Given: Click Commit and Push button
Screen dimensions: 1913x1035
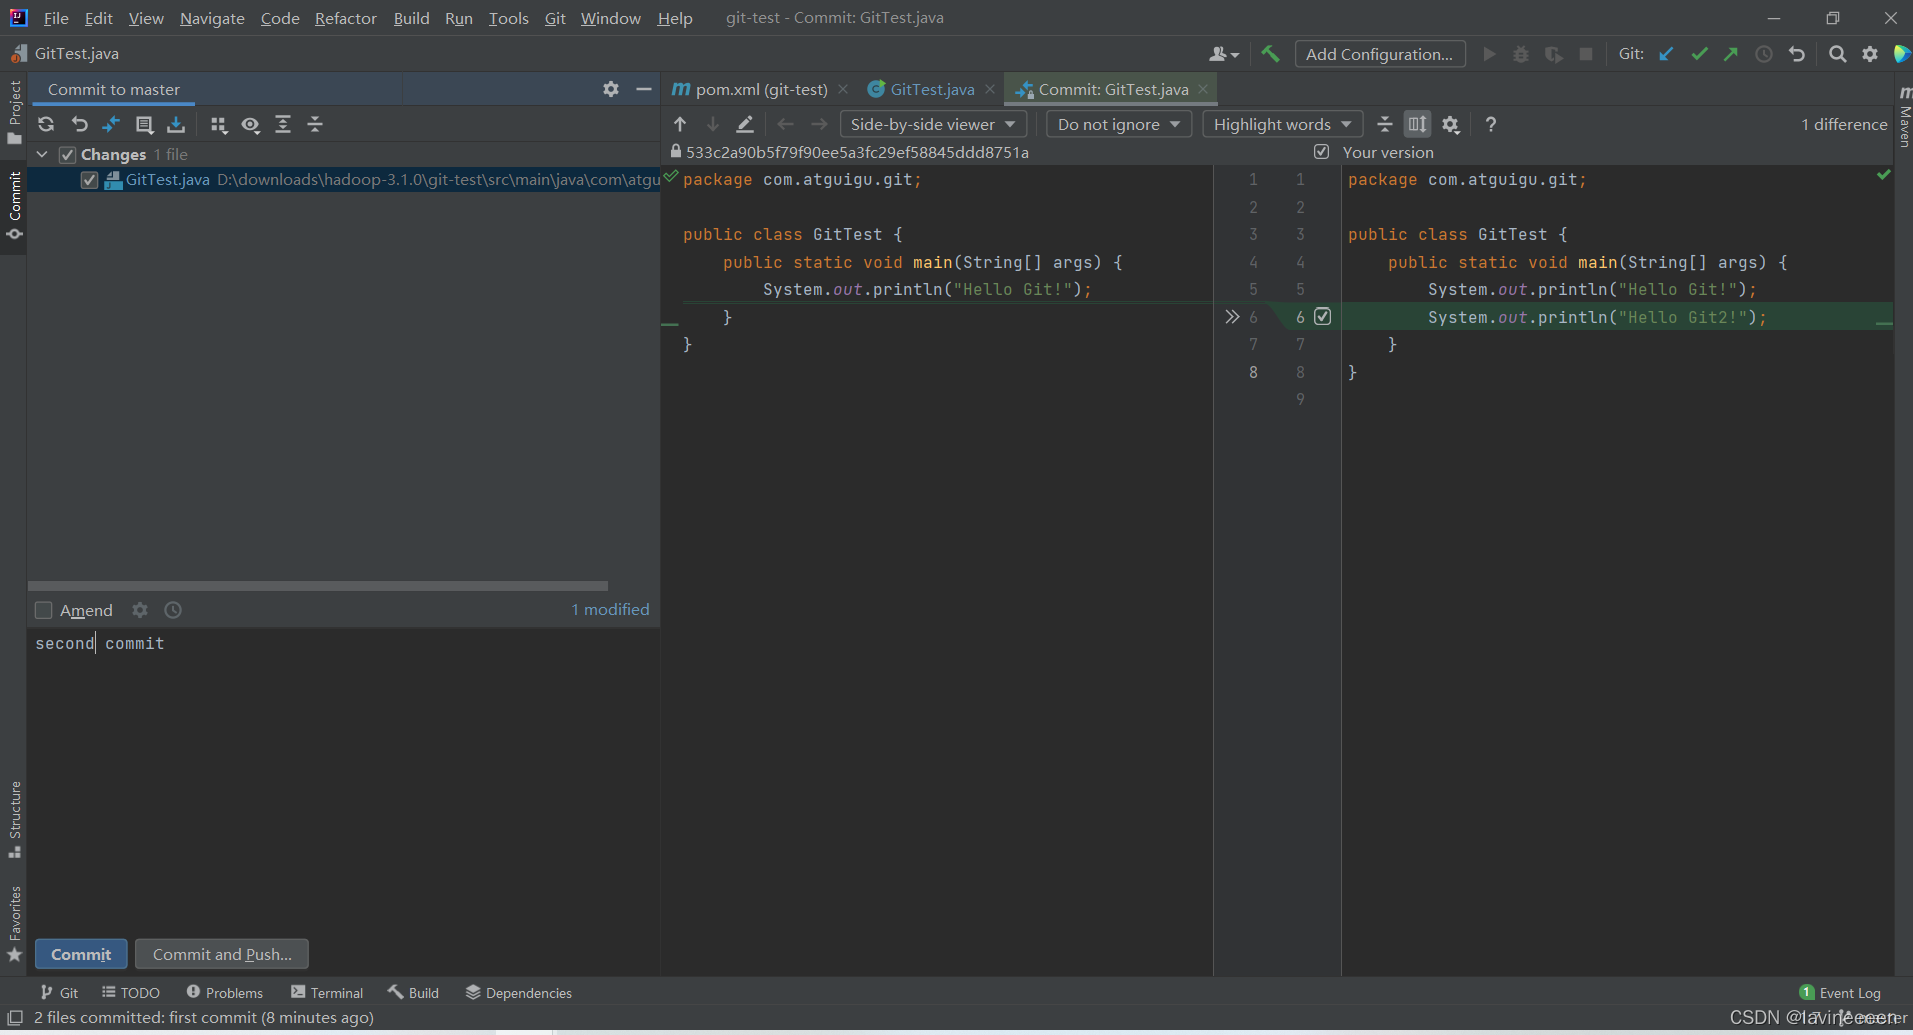Looking at the screenshot, I should [222, 954].
